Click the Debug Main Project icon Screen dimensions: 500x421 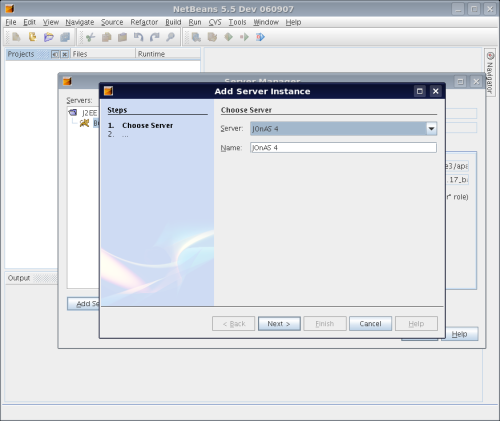point(244,37)
